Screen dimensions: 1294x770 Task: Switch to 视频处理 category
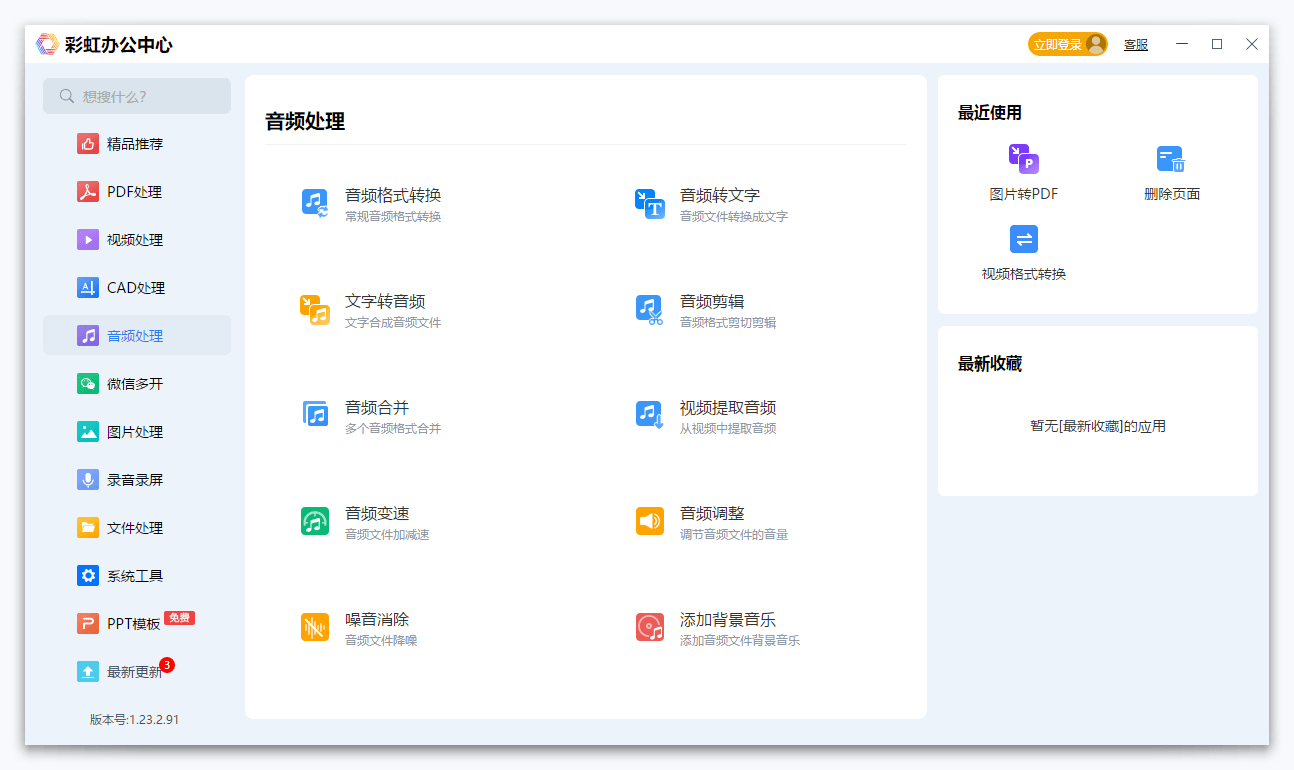(137, 240)
